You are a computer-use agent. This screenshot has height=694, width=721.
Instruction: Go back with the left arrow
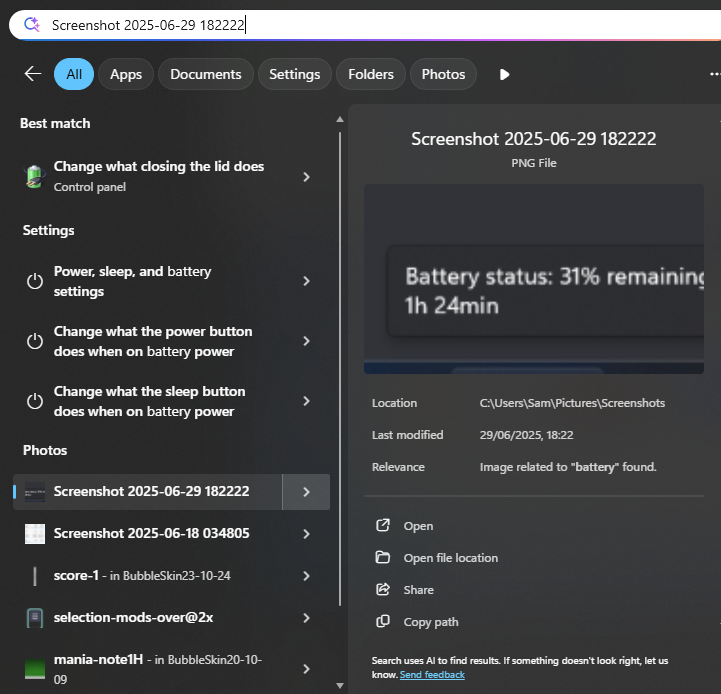(x=33, y=74)
